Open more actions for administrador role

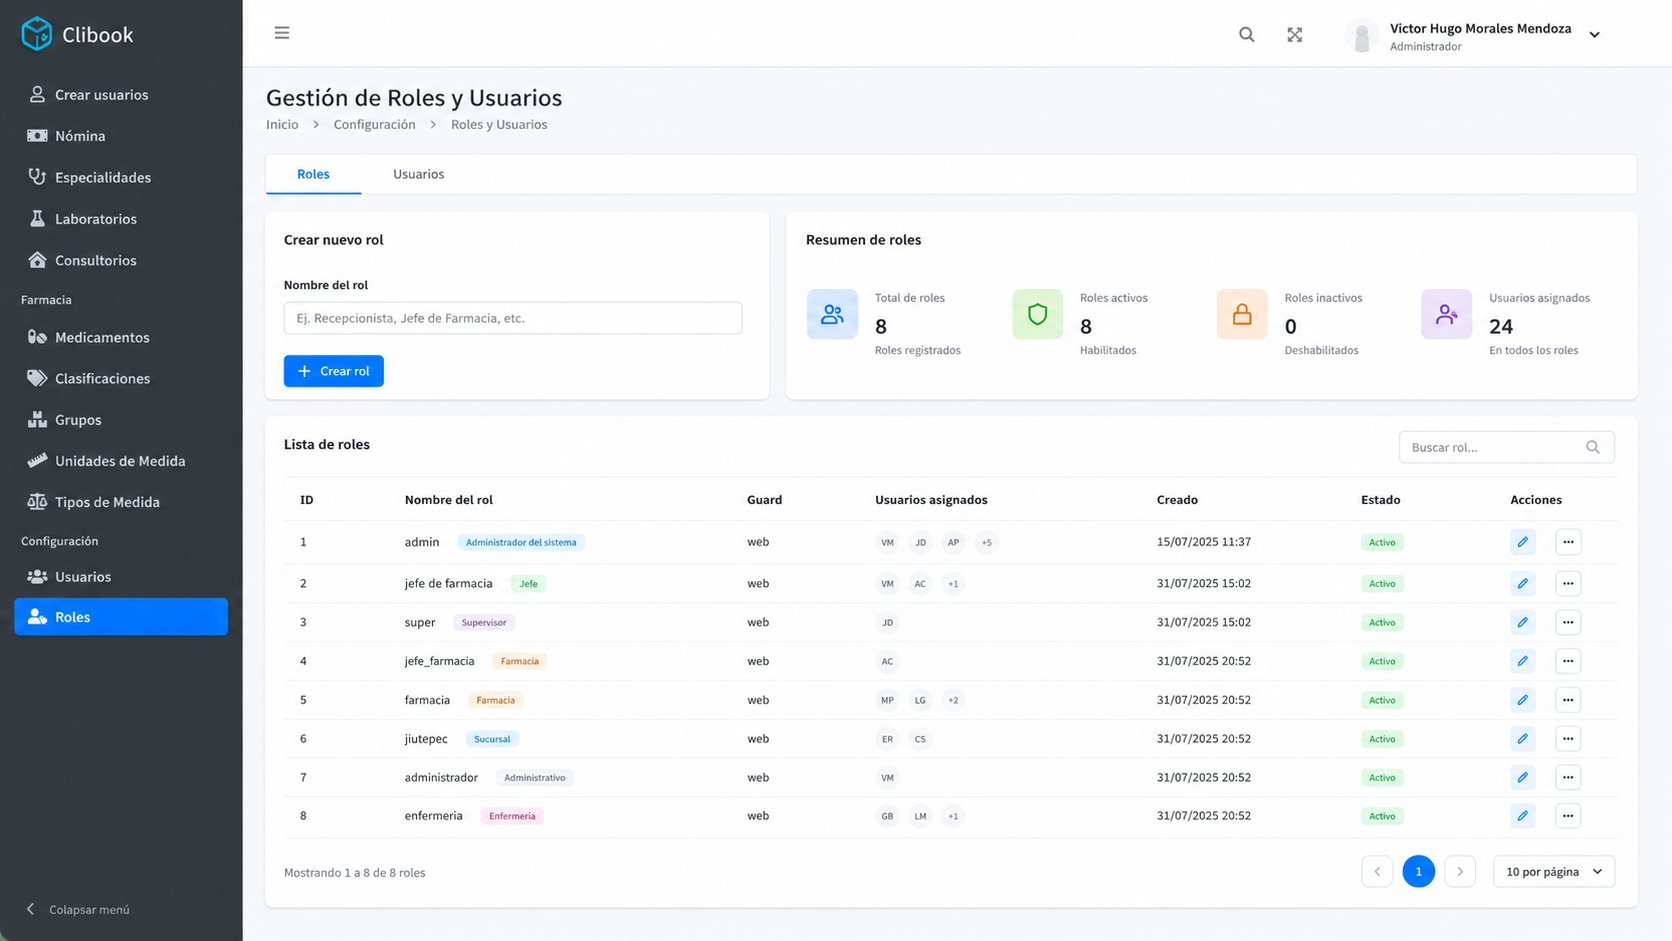[x=1568, y=777]
